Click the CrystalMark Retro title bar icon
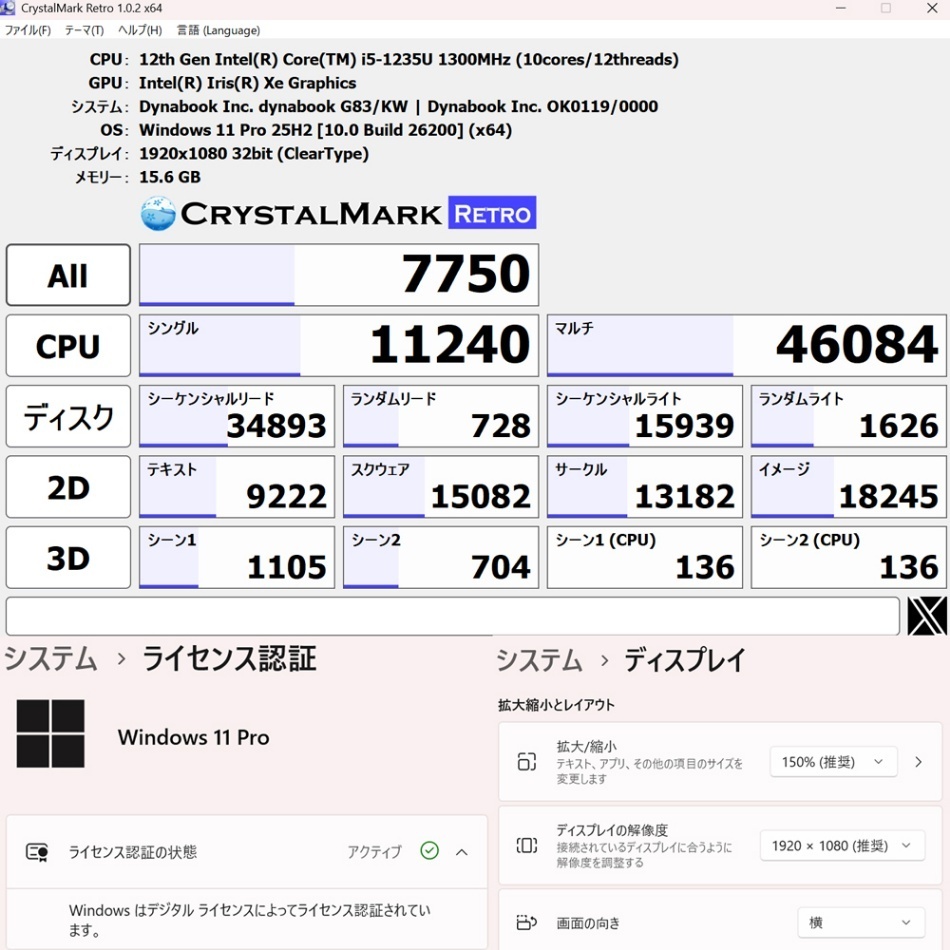The image size is (950, 950). point(8,8)
